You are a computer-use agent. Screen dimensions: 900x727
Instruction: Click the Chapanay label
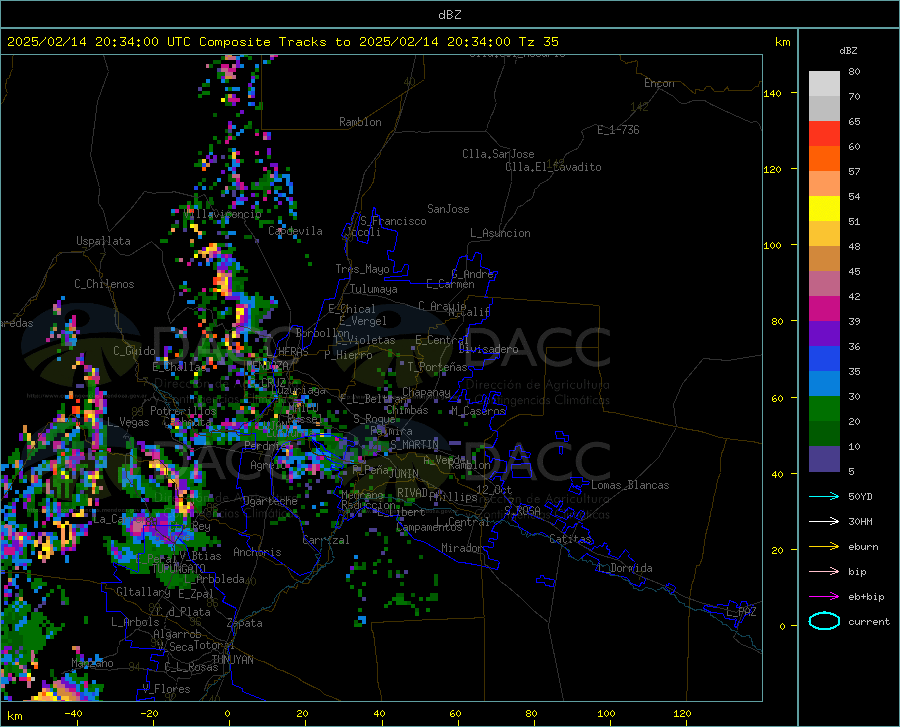[426, 392]
